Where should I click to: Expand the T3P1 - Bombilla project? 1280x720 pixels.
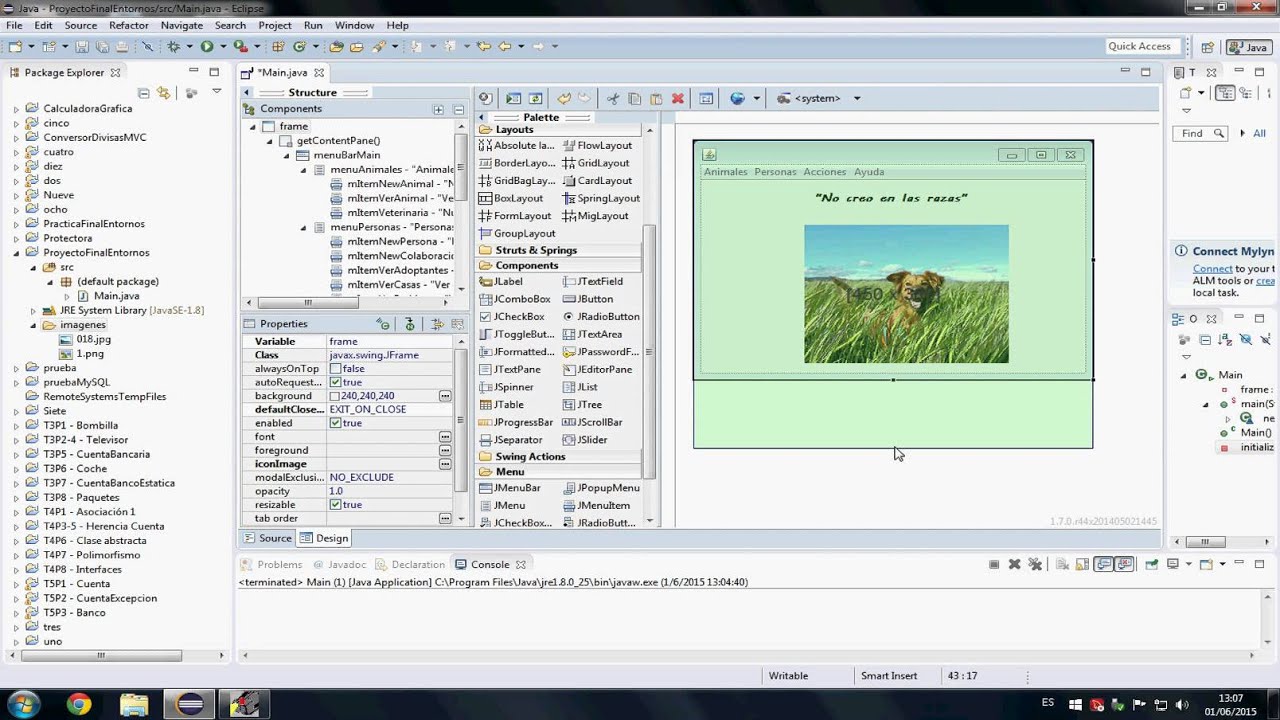coord(16,426)
